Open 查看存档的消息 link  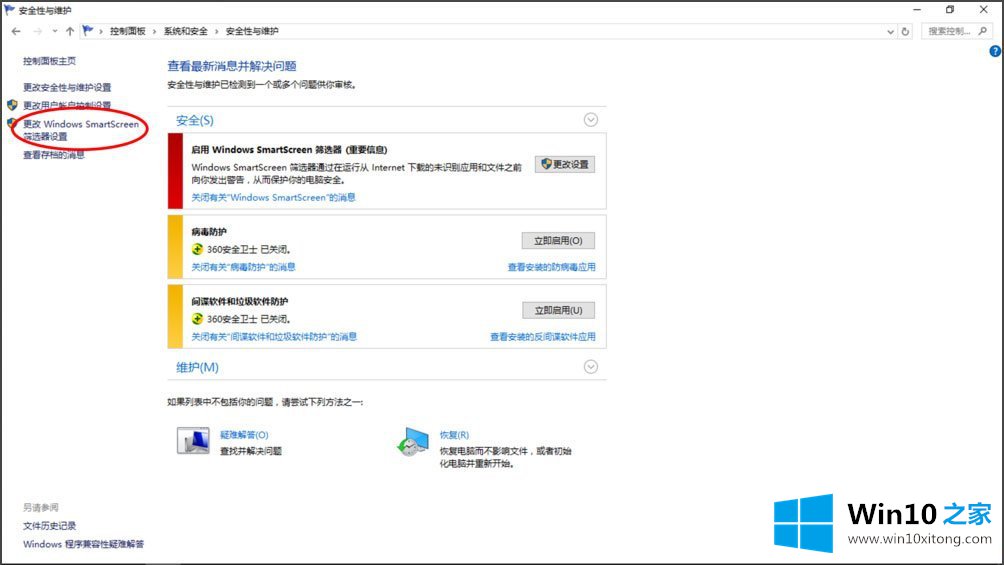click(x=54, y=154)
